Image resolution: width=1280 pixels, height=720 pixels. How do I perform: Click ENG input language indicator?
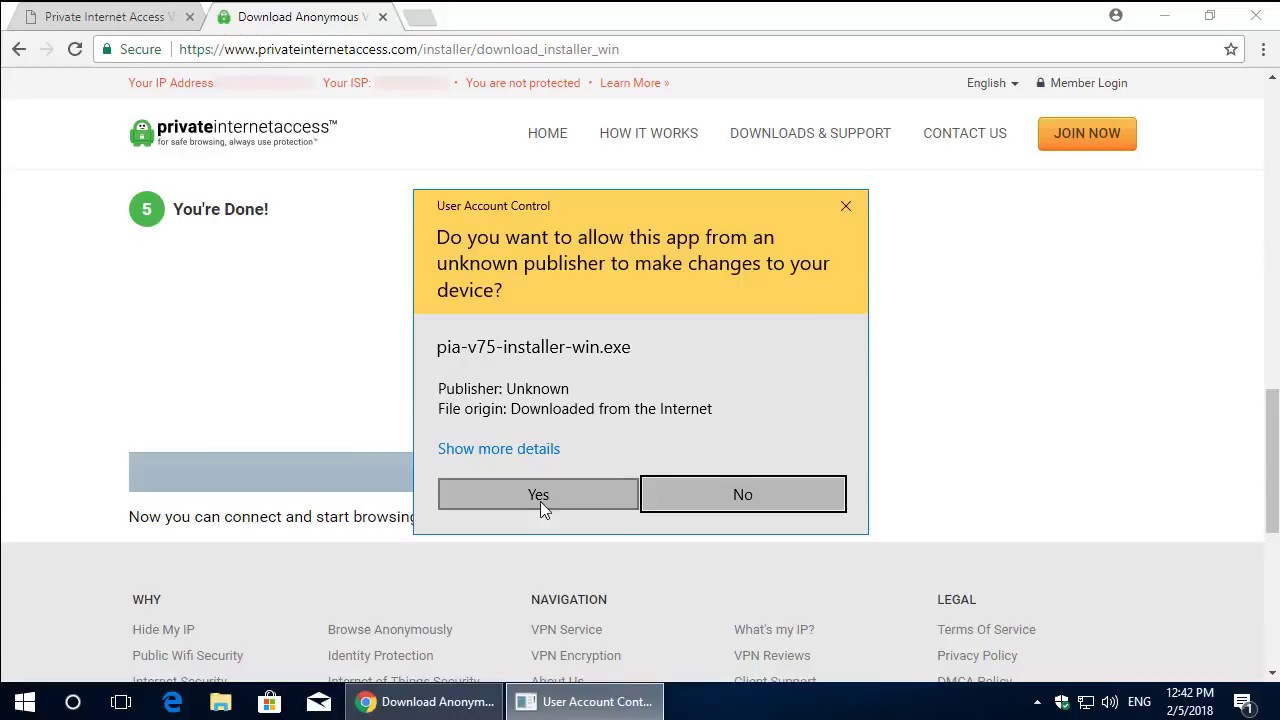click(1139, 702)
